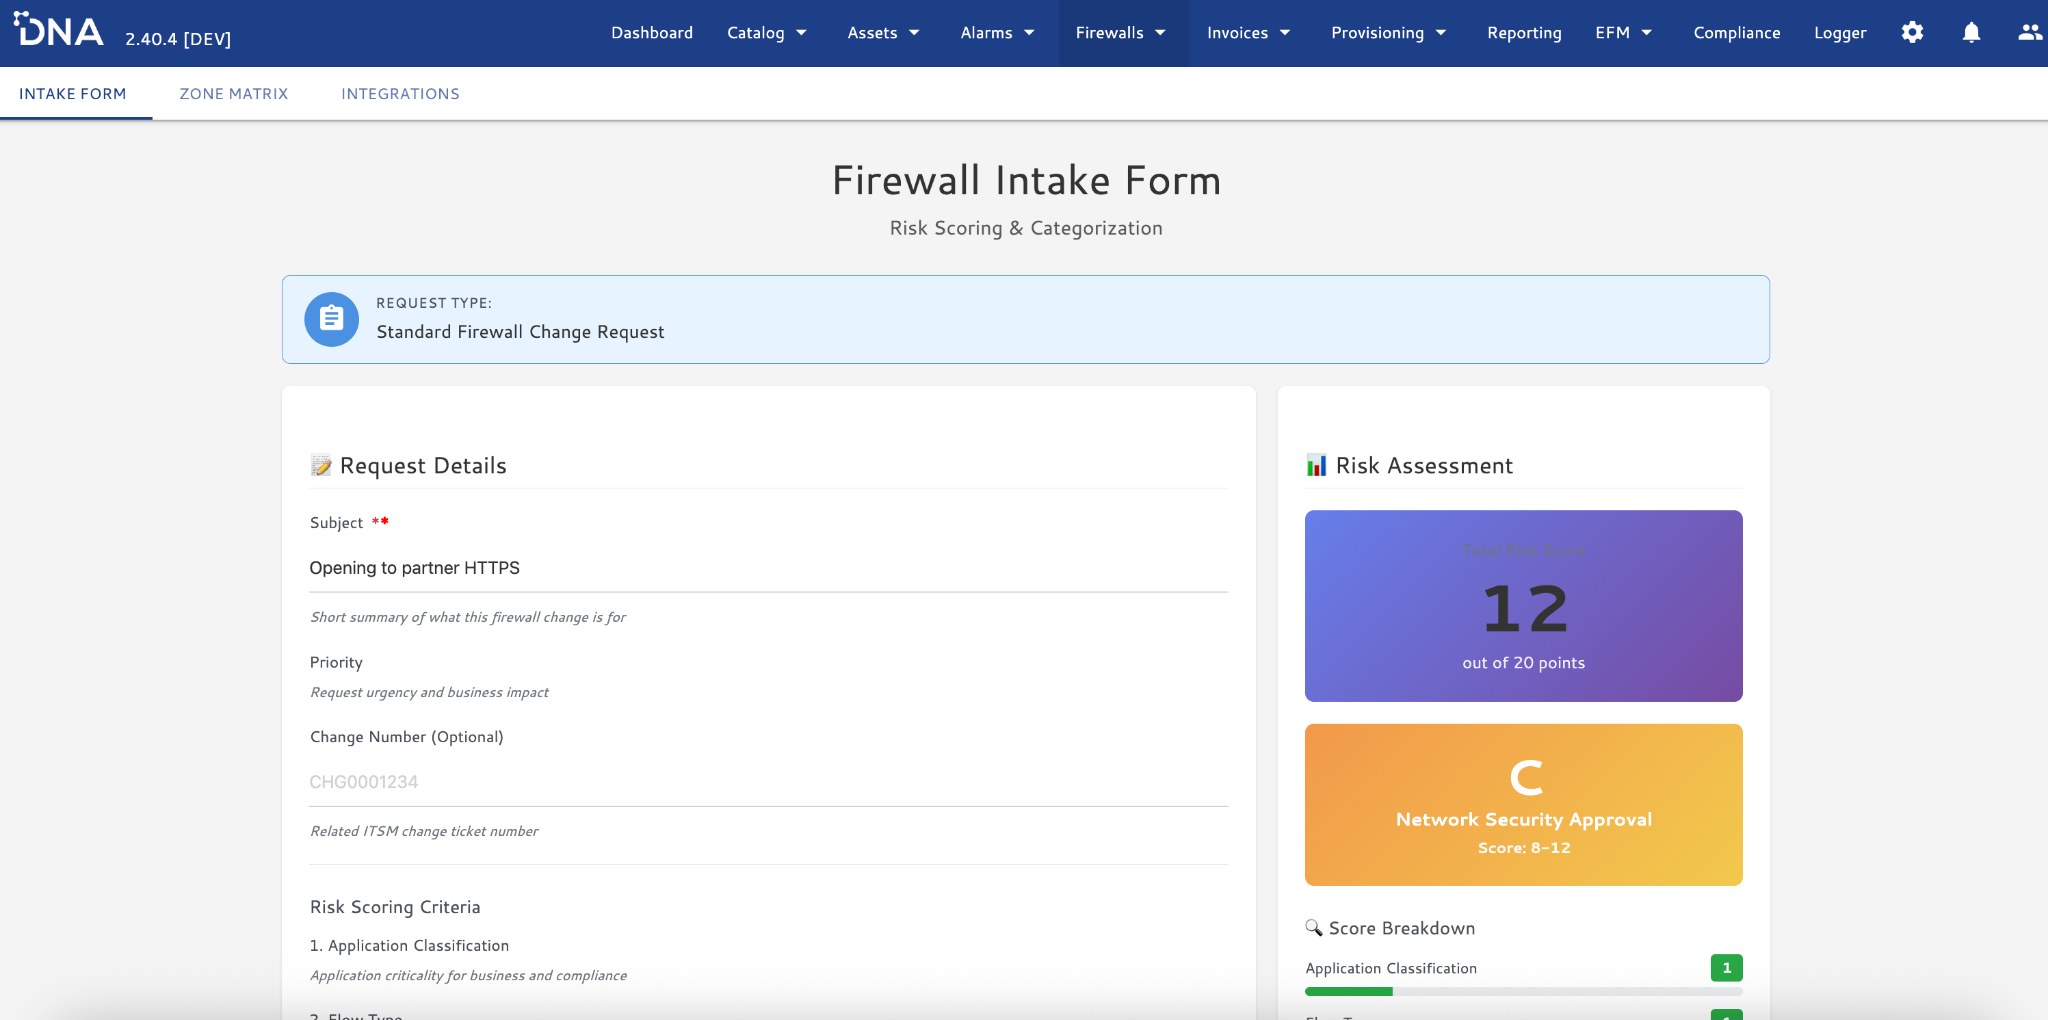Click the Firewall Intake Form title
2048x1020 pixels.
click(x=1026, y=181)
